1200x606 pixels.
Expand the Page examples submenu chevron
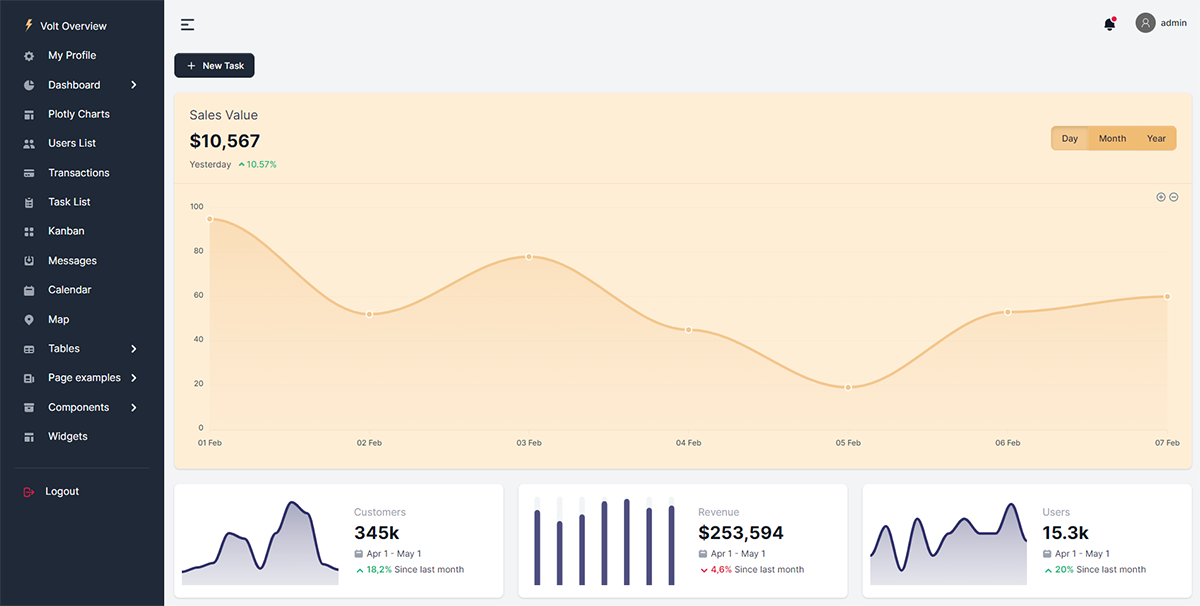134,378
